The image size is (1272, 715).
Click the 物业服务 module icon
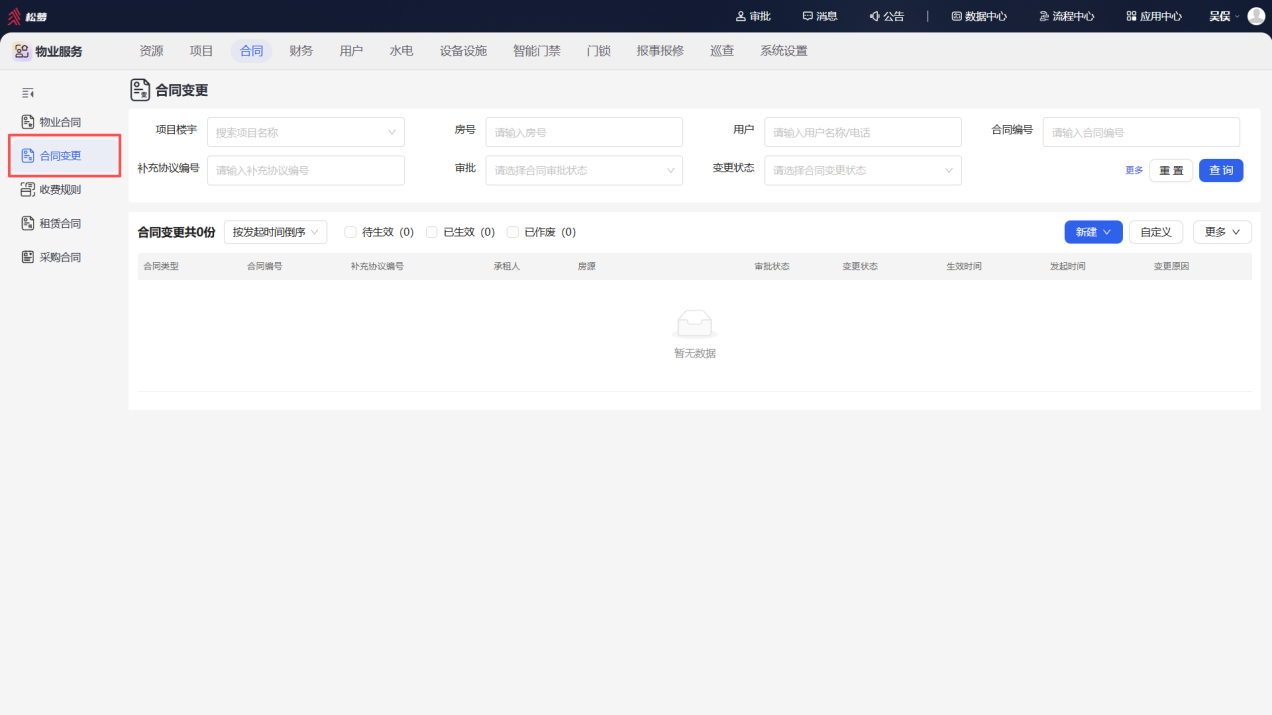click(x=21, y=51)
